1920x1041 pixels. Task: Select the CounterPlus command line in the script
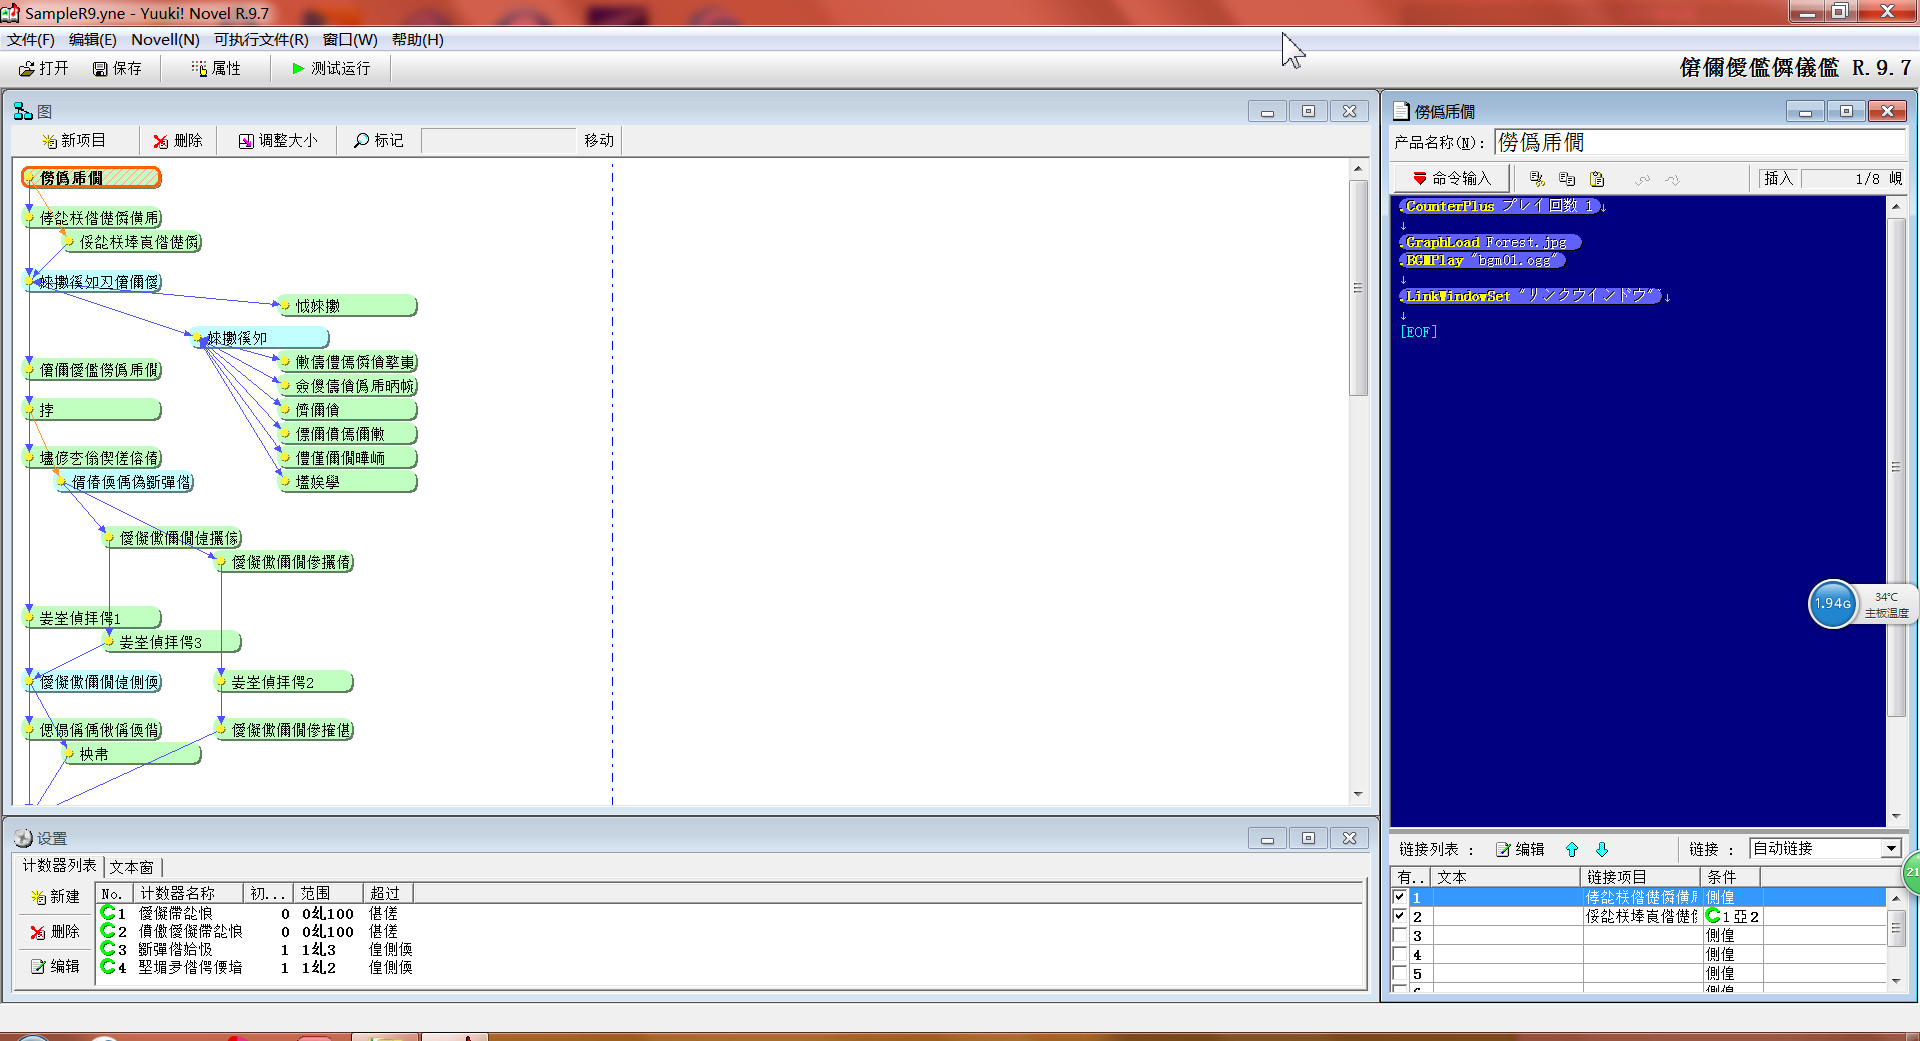pyautogui.click(x=1498, y=206)
